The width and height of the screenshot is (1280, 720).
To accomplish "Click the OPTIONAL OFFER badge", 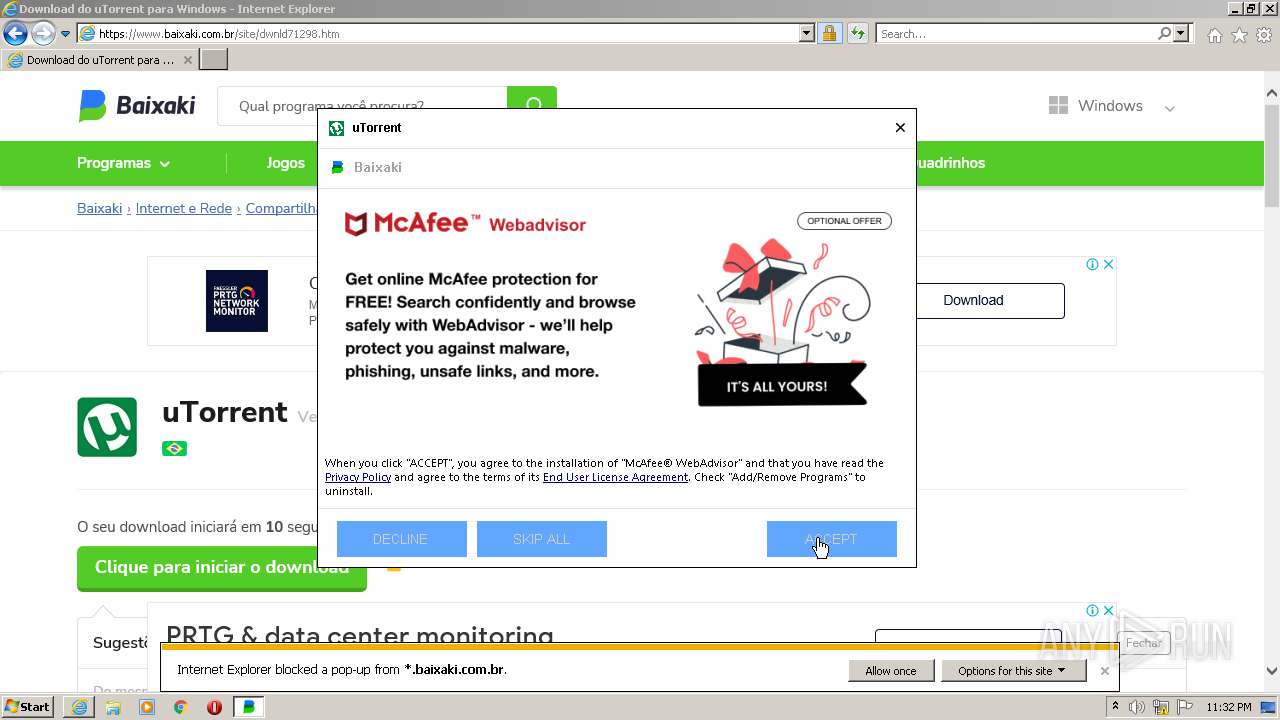I will (844, 221).
